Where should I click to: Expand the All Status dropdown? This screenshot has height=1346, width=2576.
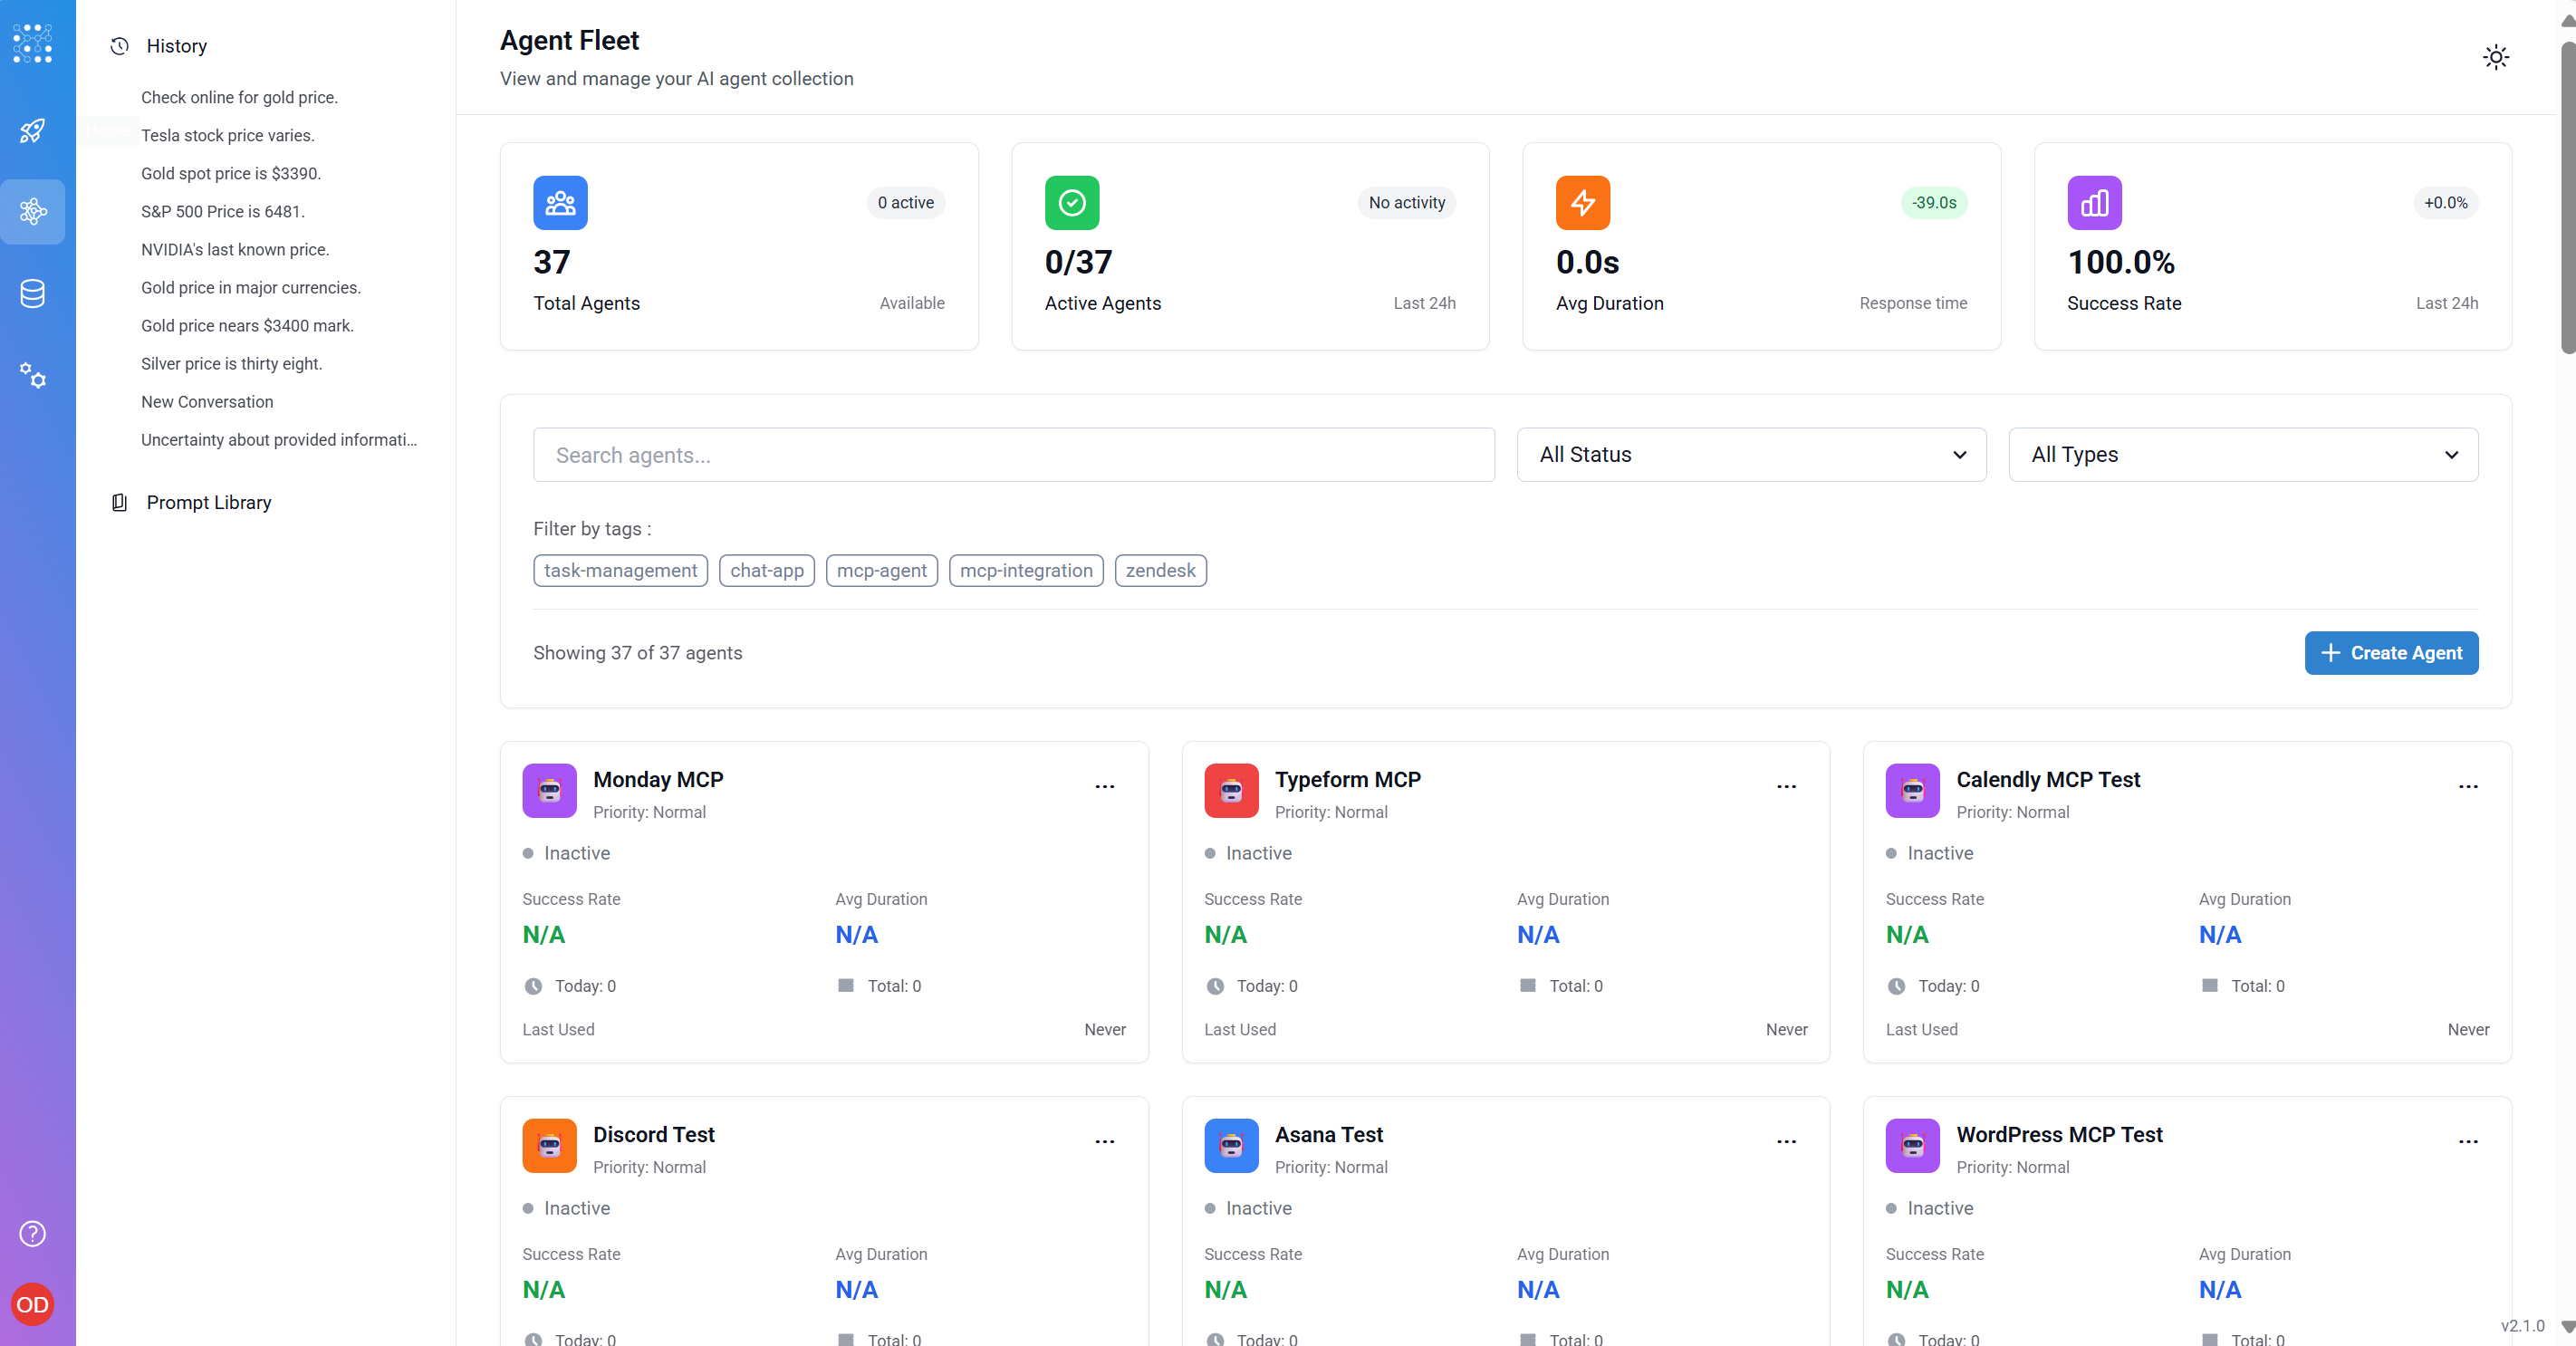1751,455
